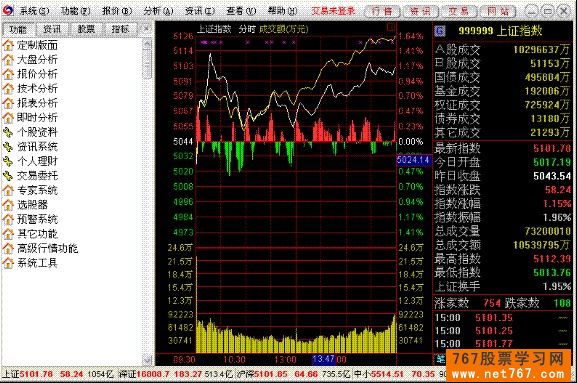Close the left function panel with X
Viewport: 577px width, 383px height.
[146, 28]
